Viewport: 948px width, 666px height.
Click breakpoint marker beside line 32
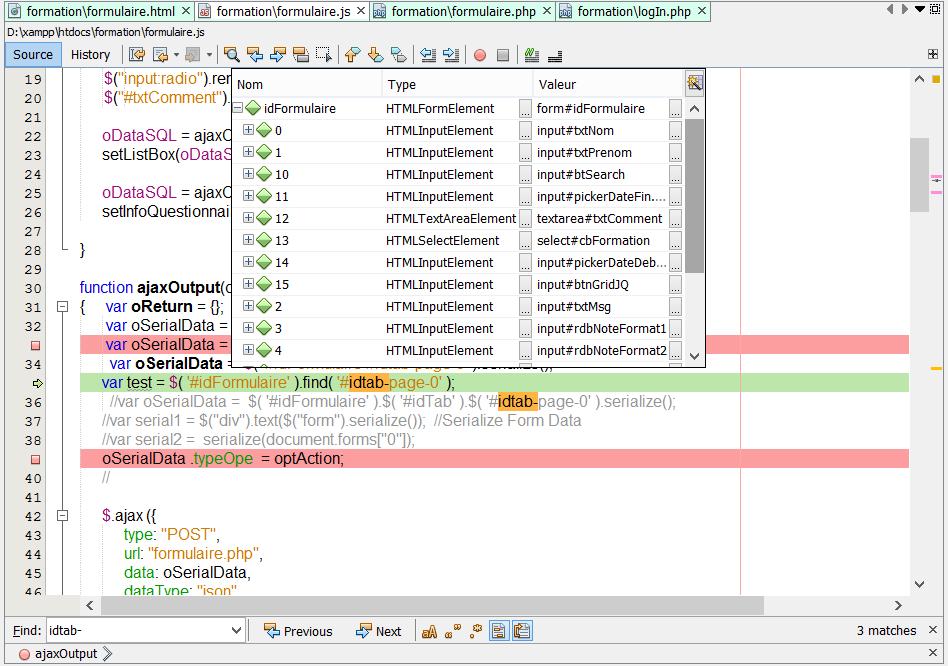pyautogui.click(x=36, y=346)
